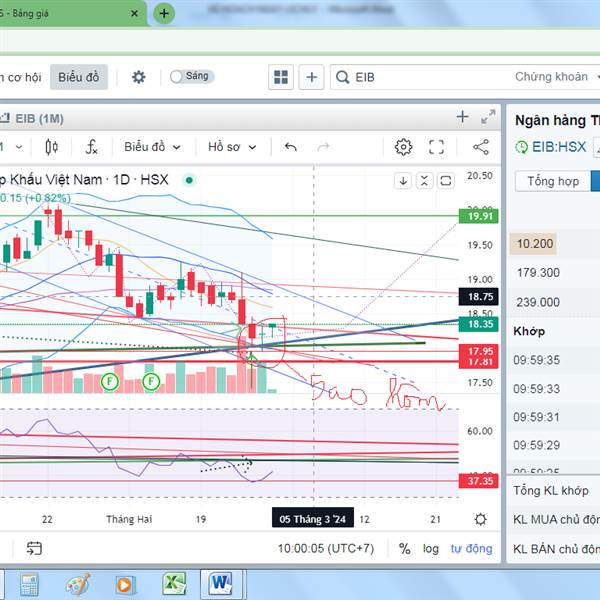Viewport: 600px width, 600px height.
Task: Toggle log scale on the chart
Action: (430, 548)
